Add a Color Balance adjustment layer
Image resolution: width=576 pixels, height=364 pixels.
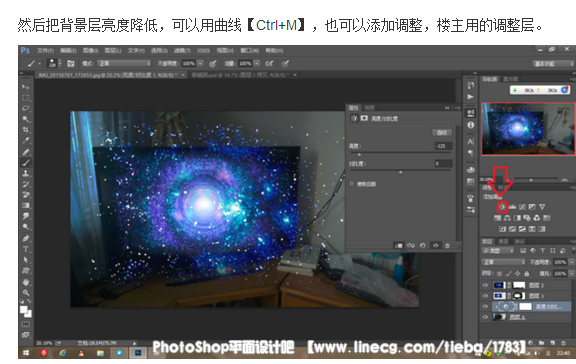(x=507, y=218)
